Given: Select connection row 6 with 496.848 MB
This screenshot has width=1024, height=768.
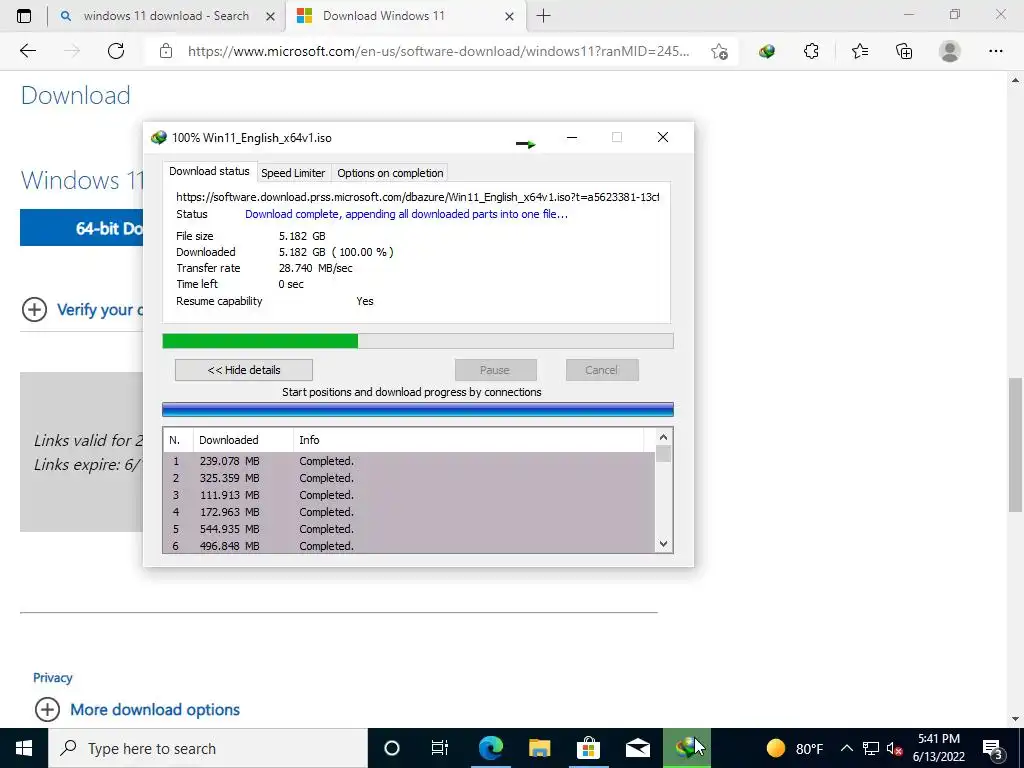Looking at the screenshot, I should [409, 545].
